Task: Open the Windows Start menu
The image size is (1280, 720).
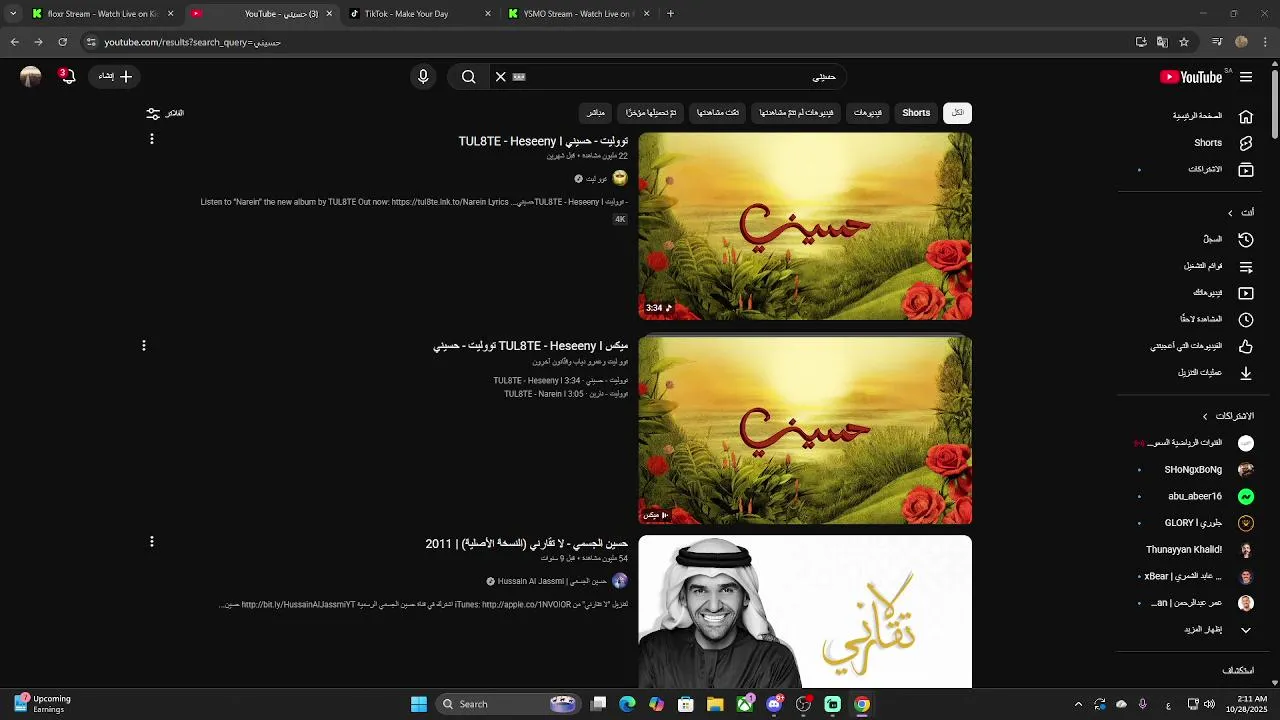Action: [419, 704]
